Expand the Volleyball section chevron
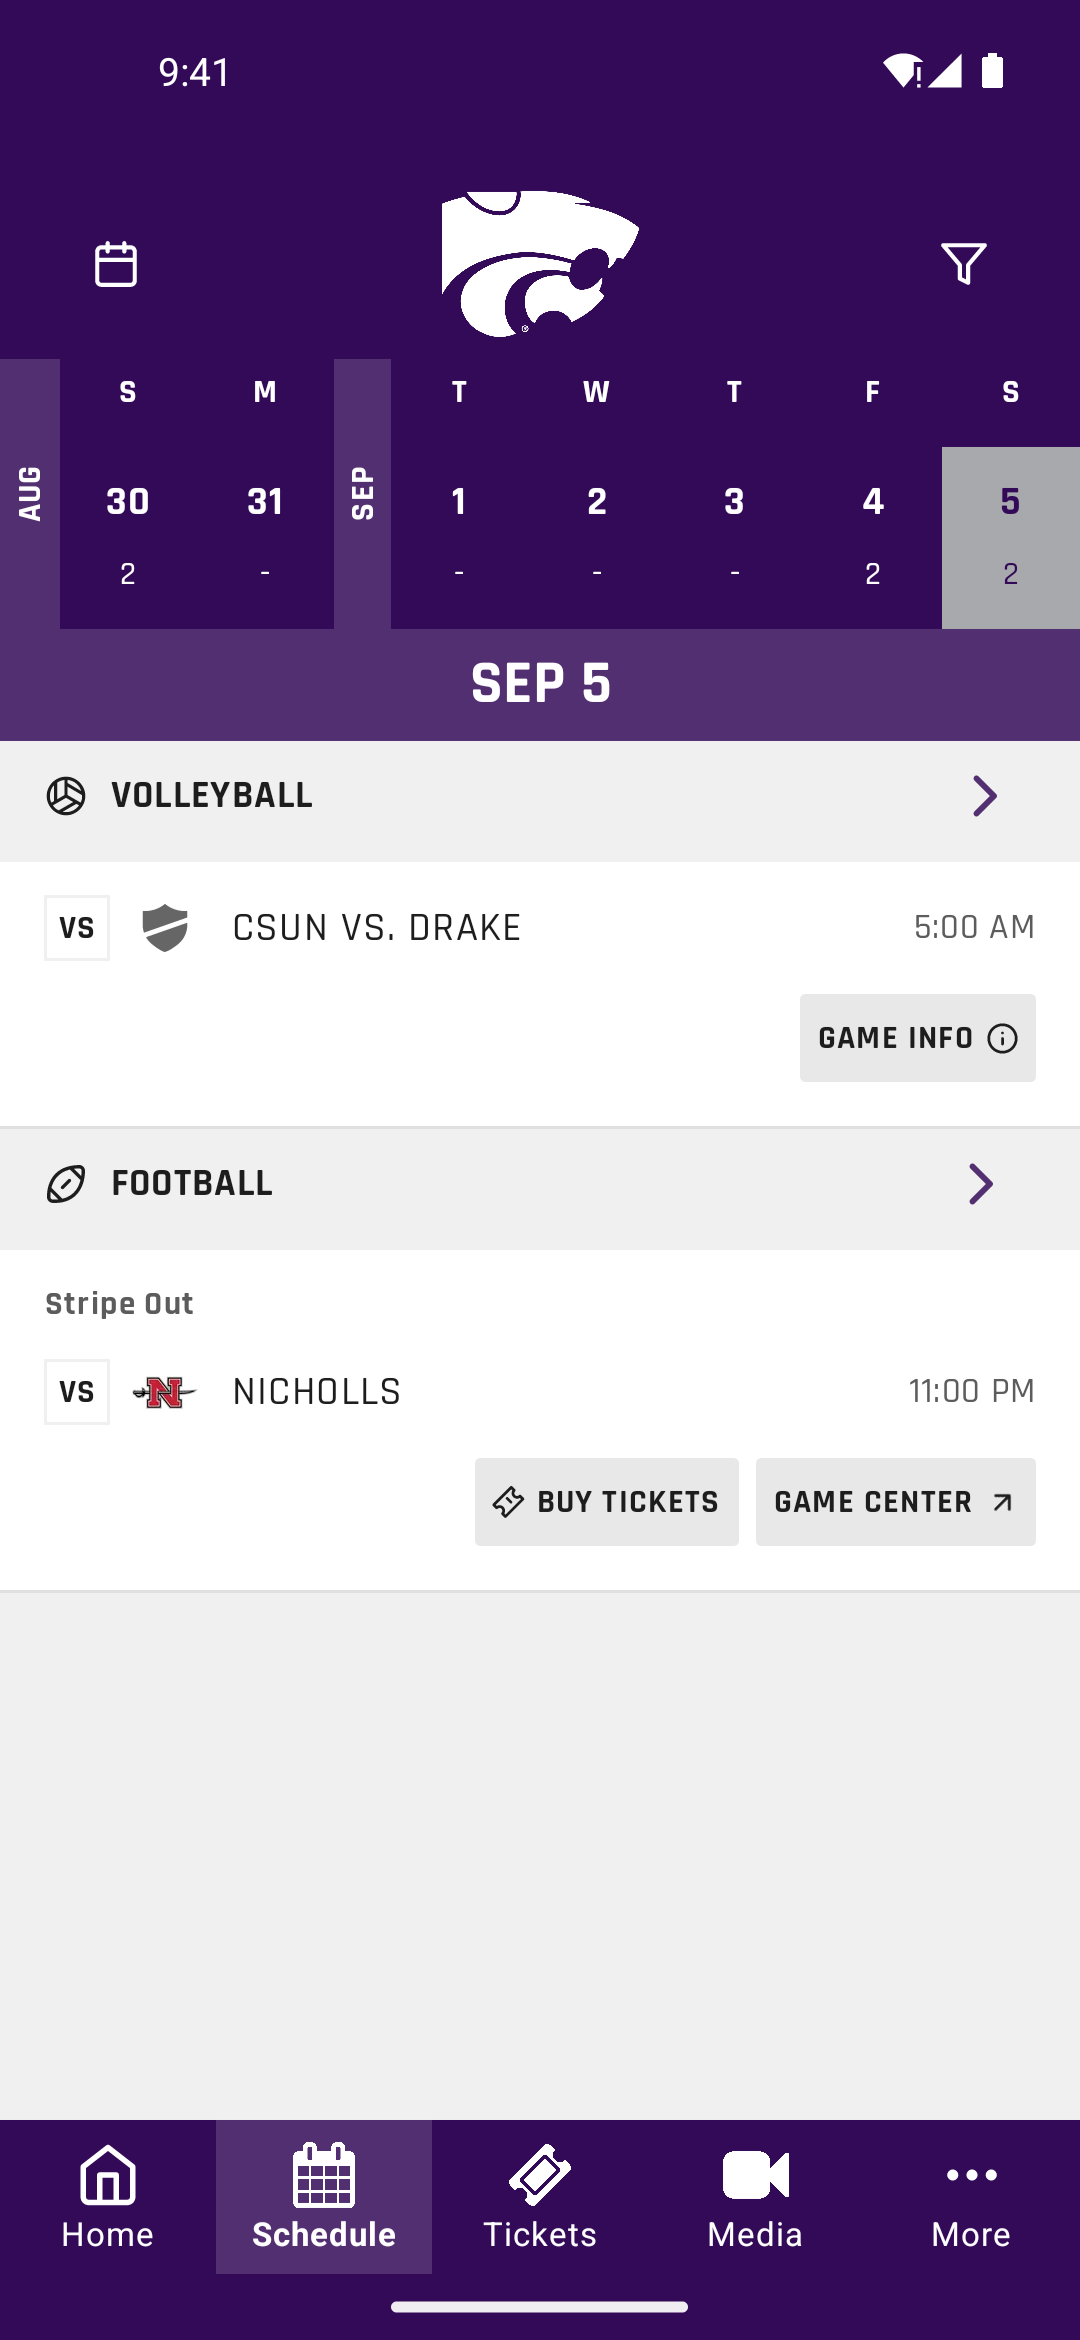Screen dimensions: 1080x2340 pyautogui.click(x=984, y=796)
